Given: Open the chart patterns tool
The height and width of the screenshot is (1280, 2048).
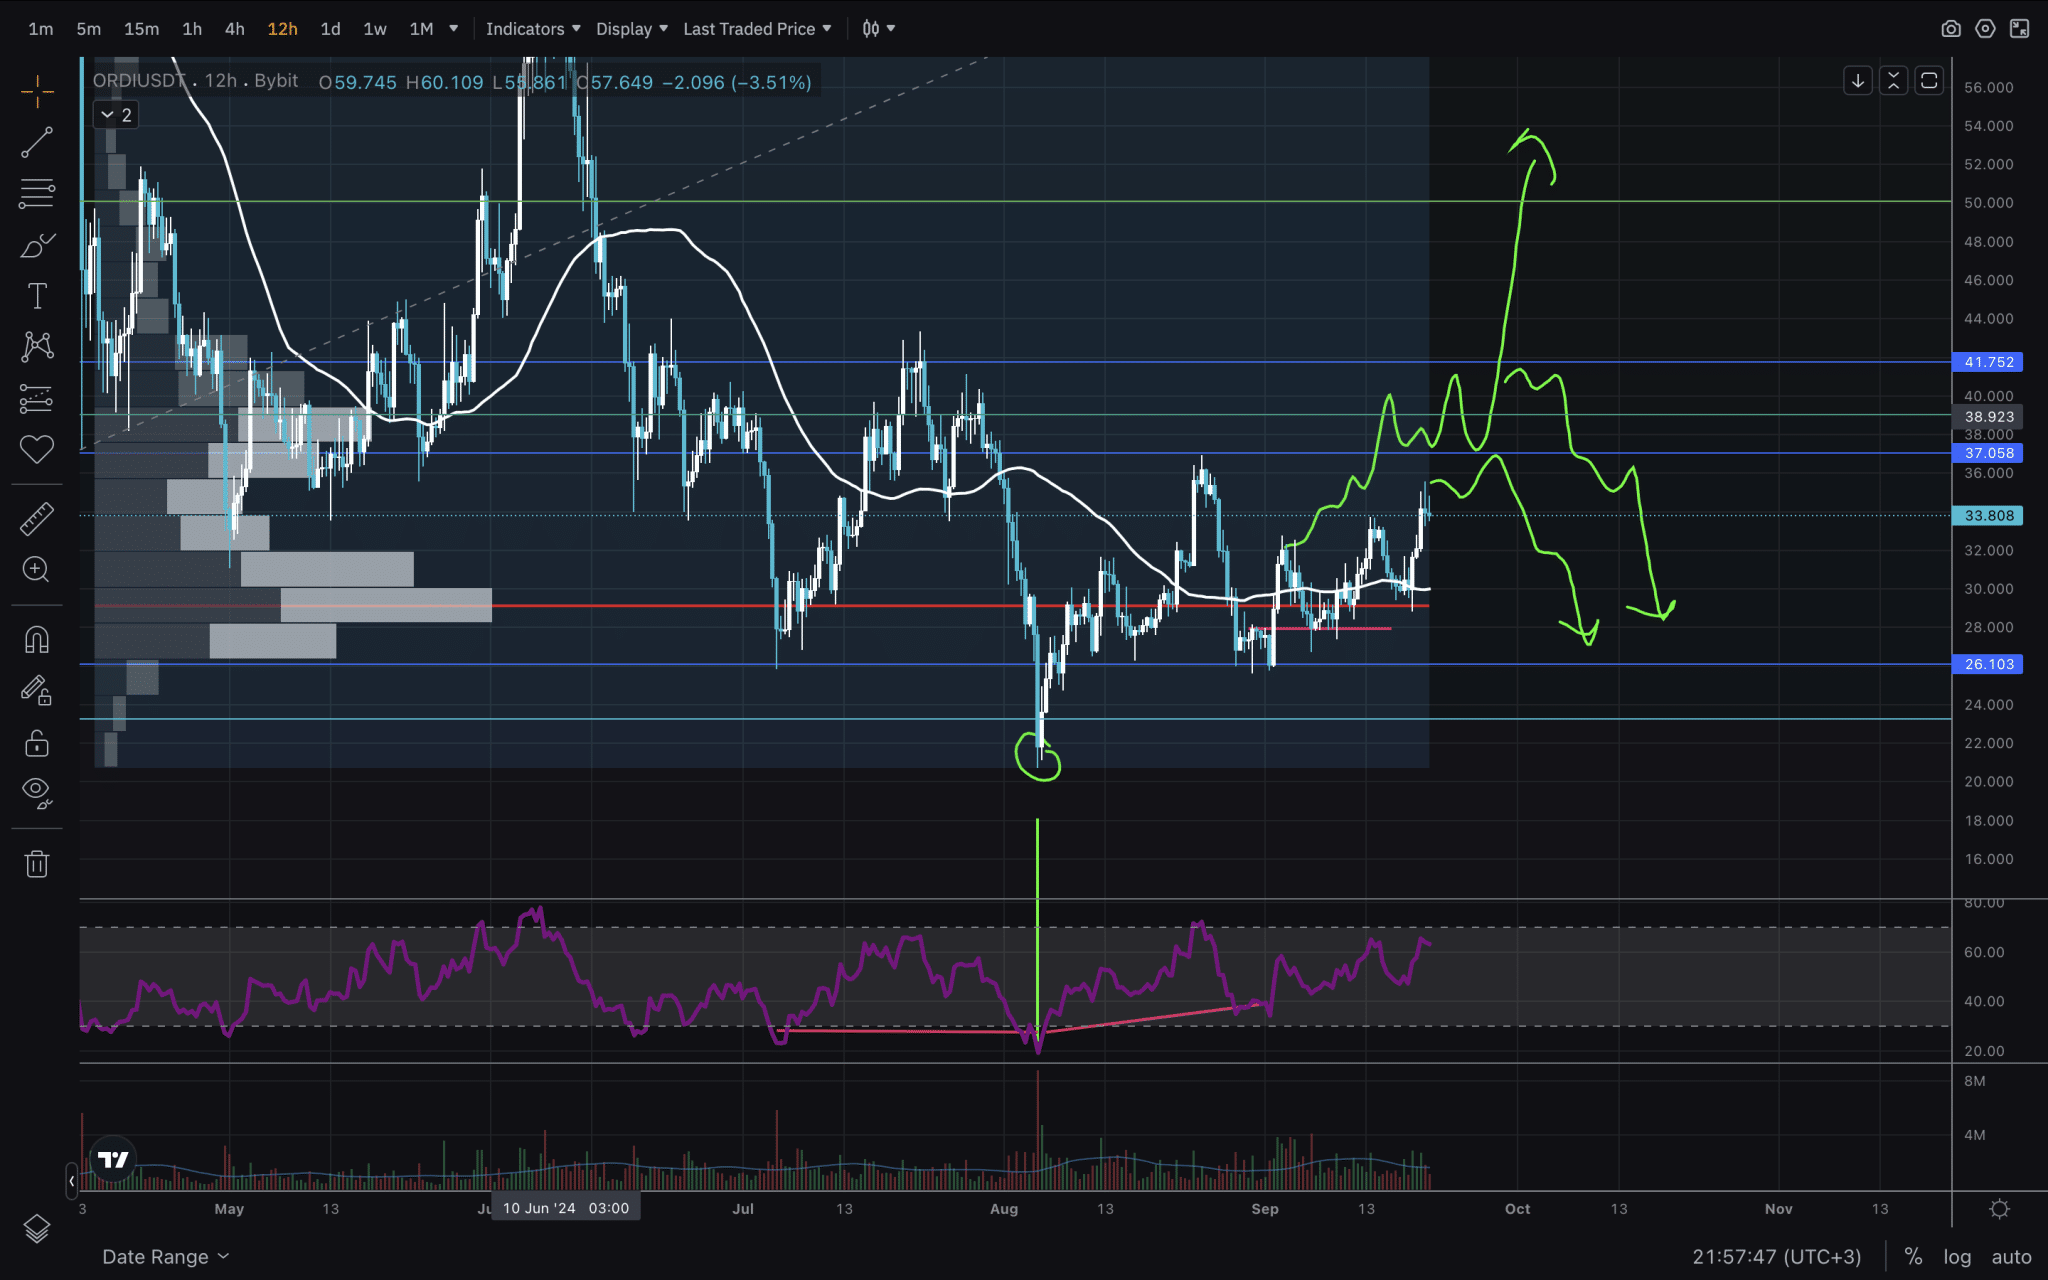Looking at the screenshot, I should click(x=37, y=347).
